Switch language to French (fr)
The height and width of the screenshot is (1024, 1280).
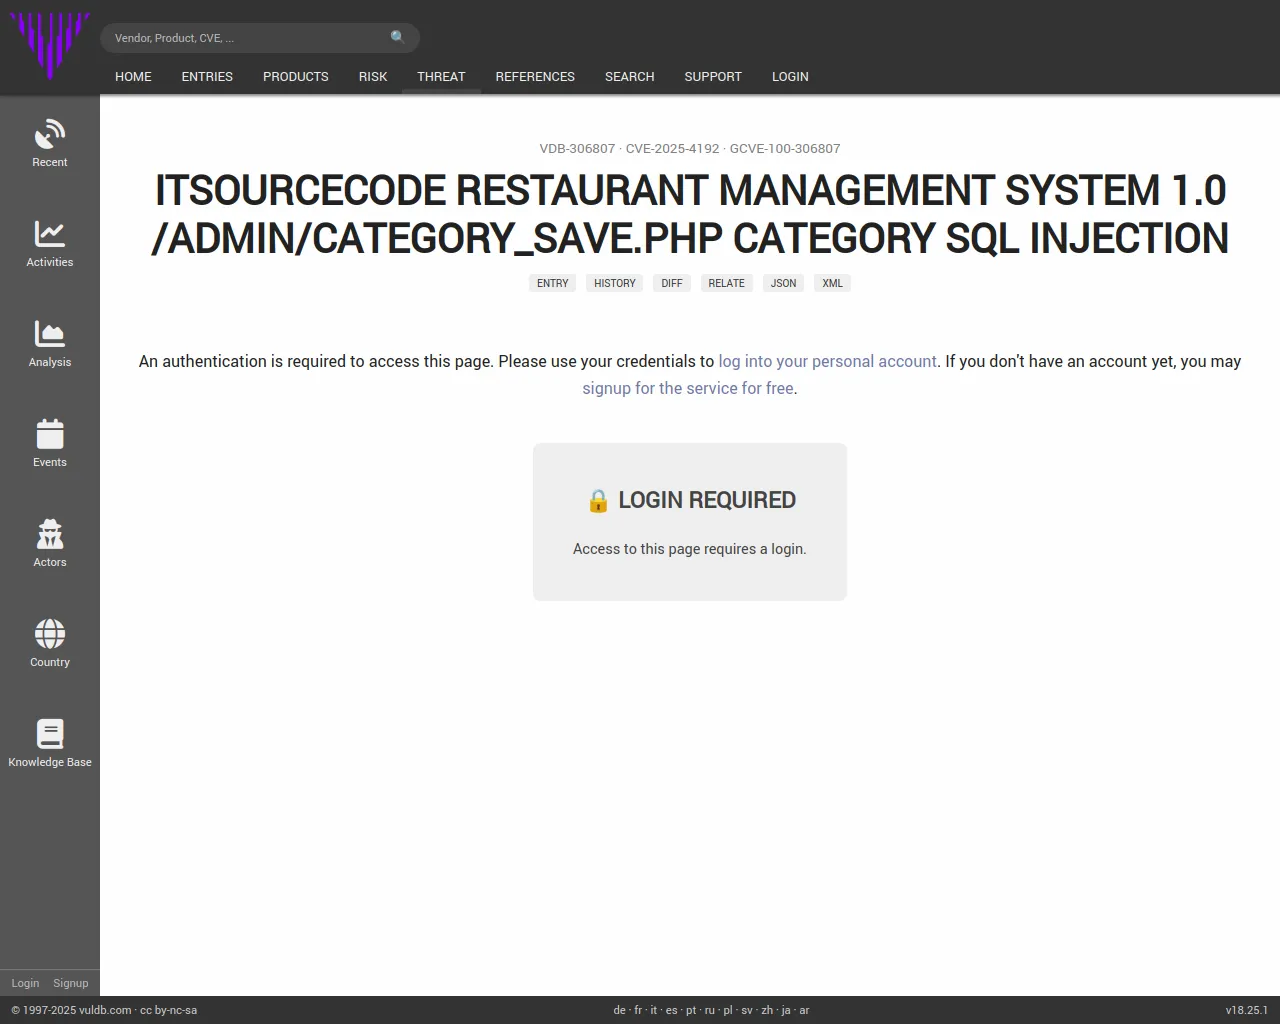[x=639, y=1010]
